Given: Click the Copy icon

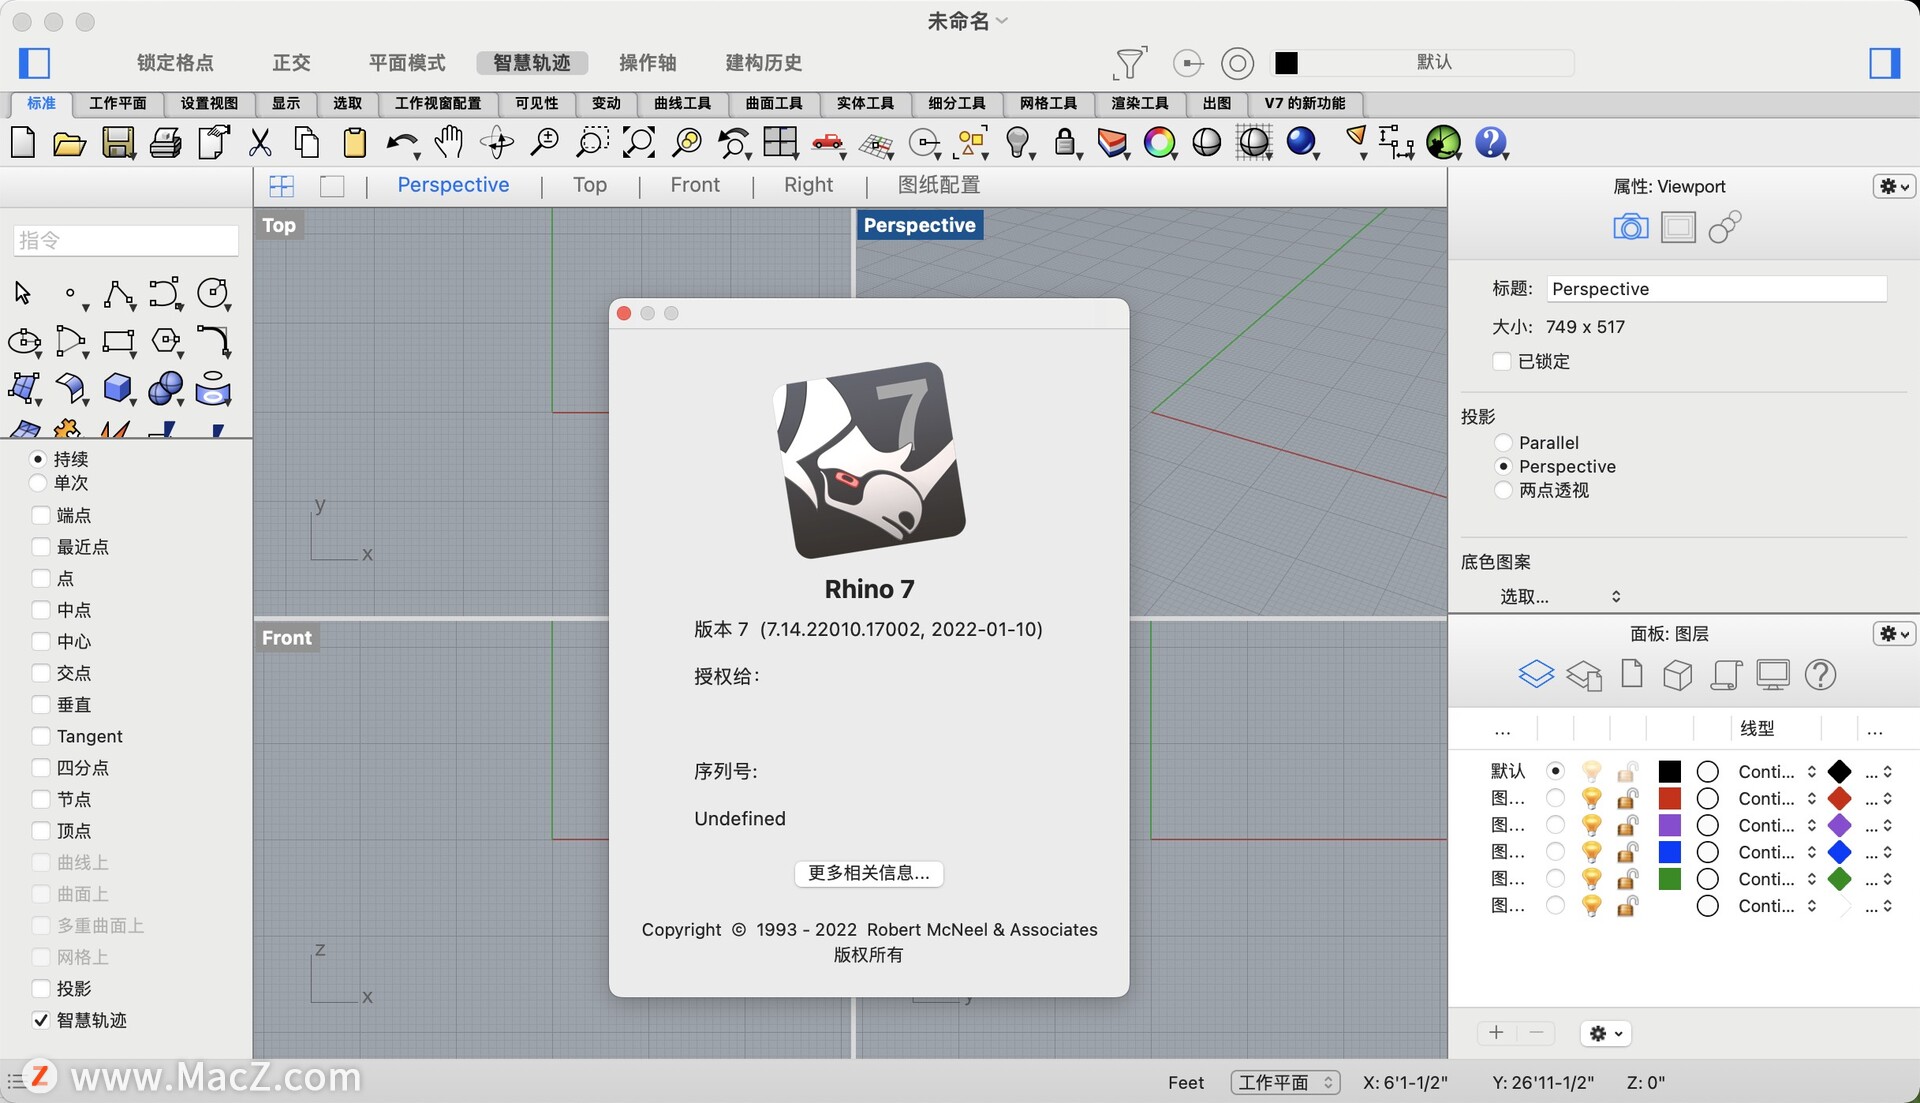Looking at the screenshot, I should (307, 143).
